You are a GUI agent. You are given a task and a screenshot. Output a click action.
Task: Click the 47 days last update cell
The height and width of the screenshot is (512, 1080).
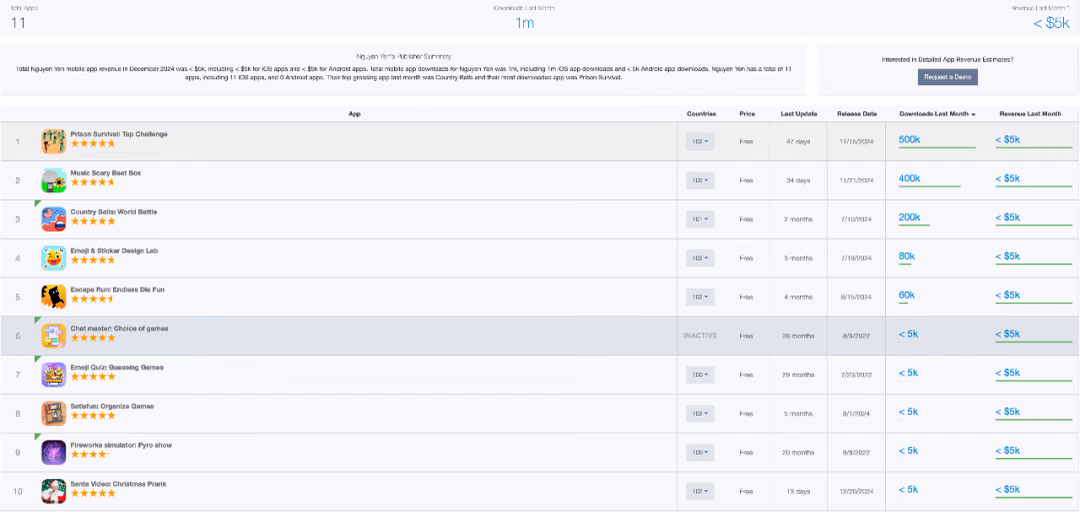point(798,141)
